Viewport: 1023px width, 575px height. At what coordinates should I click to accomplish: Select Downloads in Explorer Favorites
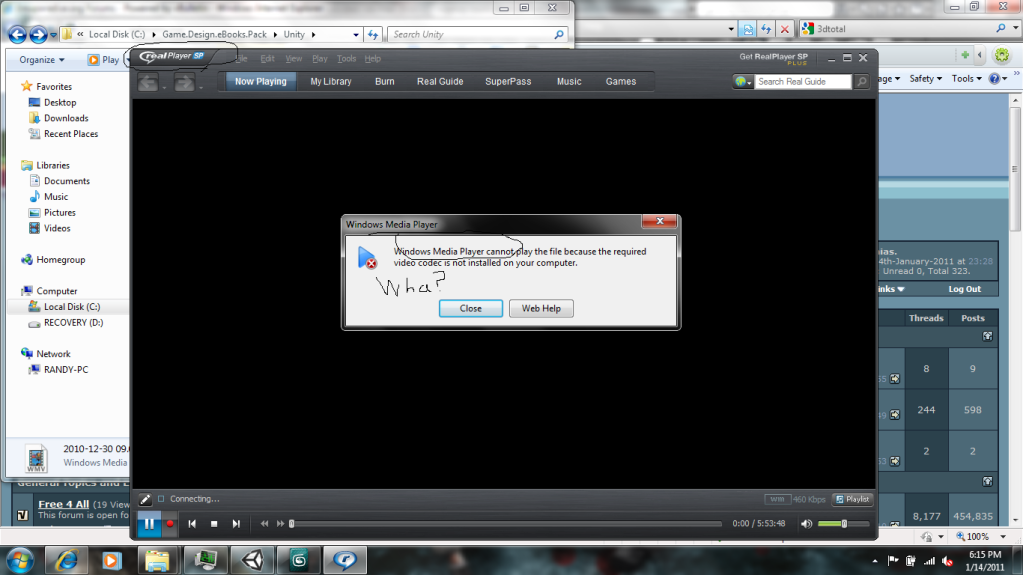[66, 118]
